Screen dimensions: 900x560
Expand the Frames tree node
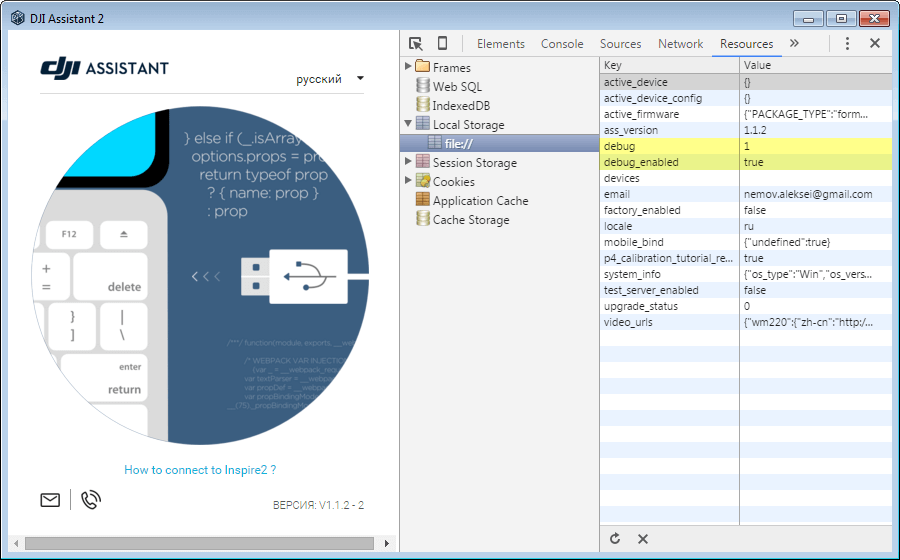[x=408, y=67]
